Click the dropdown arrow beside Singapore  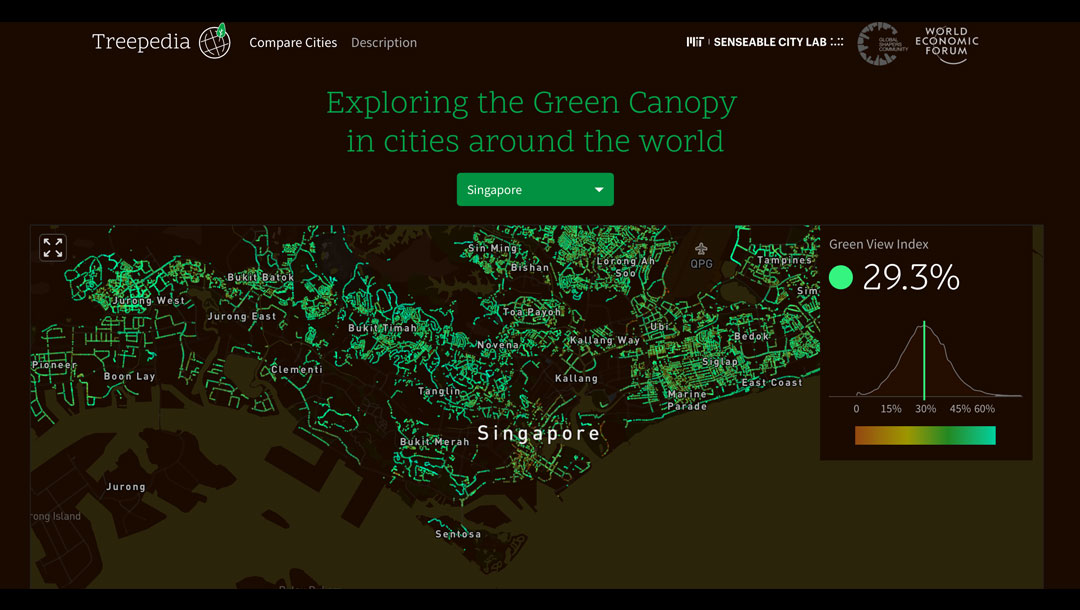599,190
